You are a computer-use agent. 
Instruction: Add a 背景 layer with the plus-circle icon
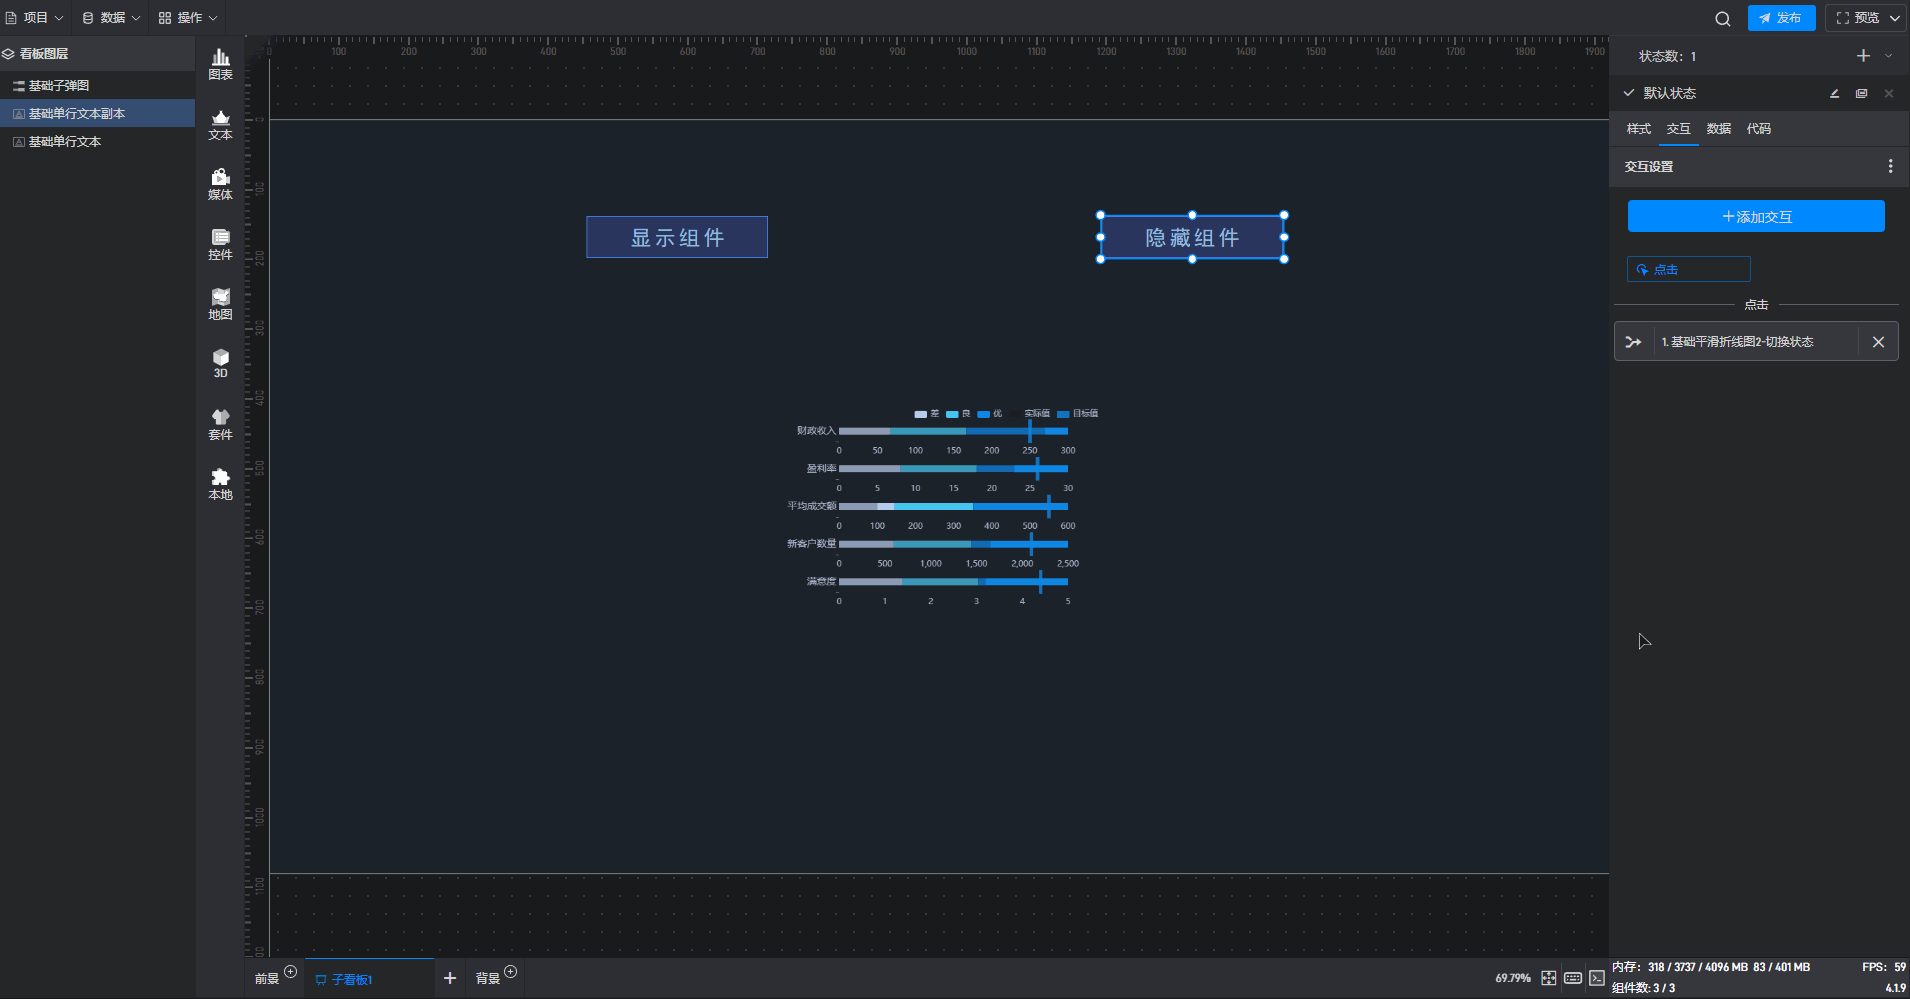[510, 971]
